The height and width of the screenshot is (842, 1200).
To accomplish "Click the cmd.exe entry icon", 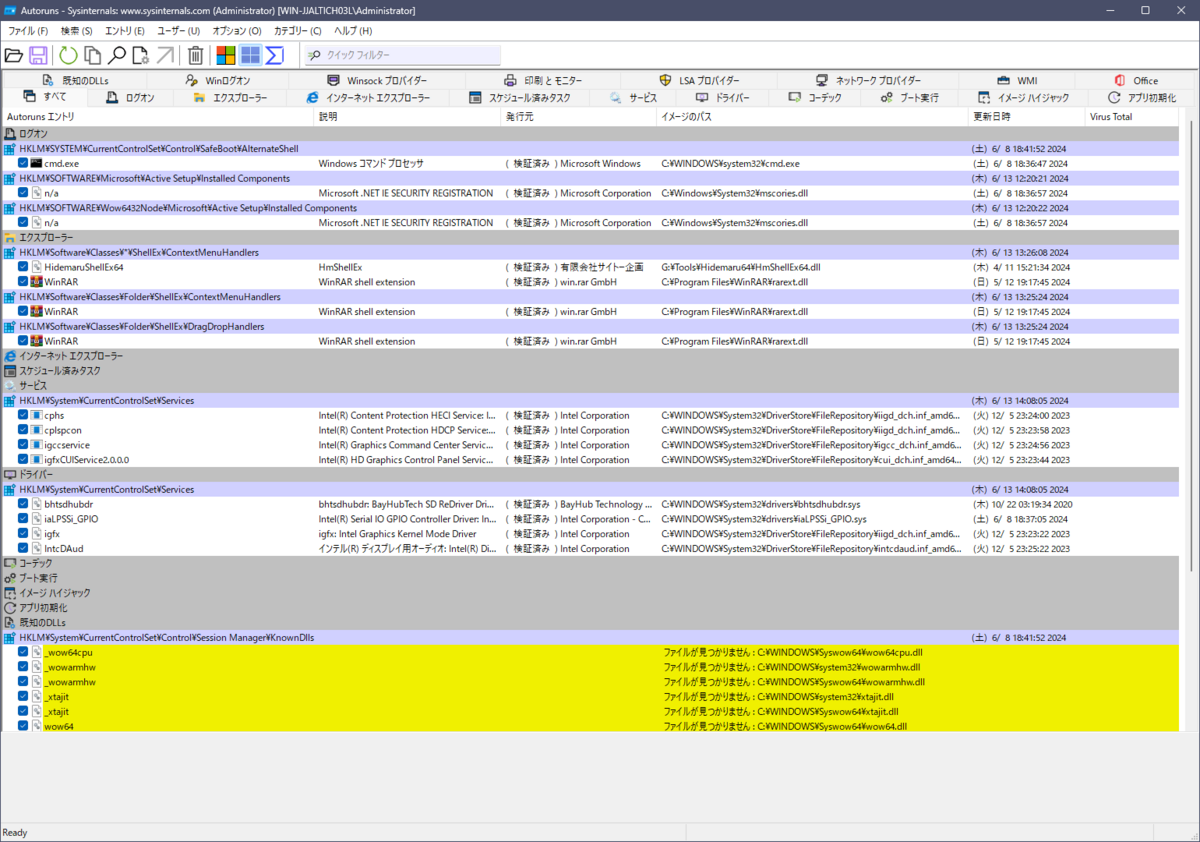I will [x=36, y=163].
